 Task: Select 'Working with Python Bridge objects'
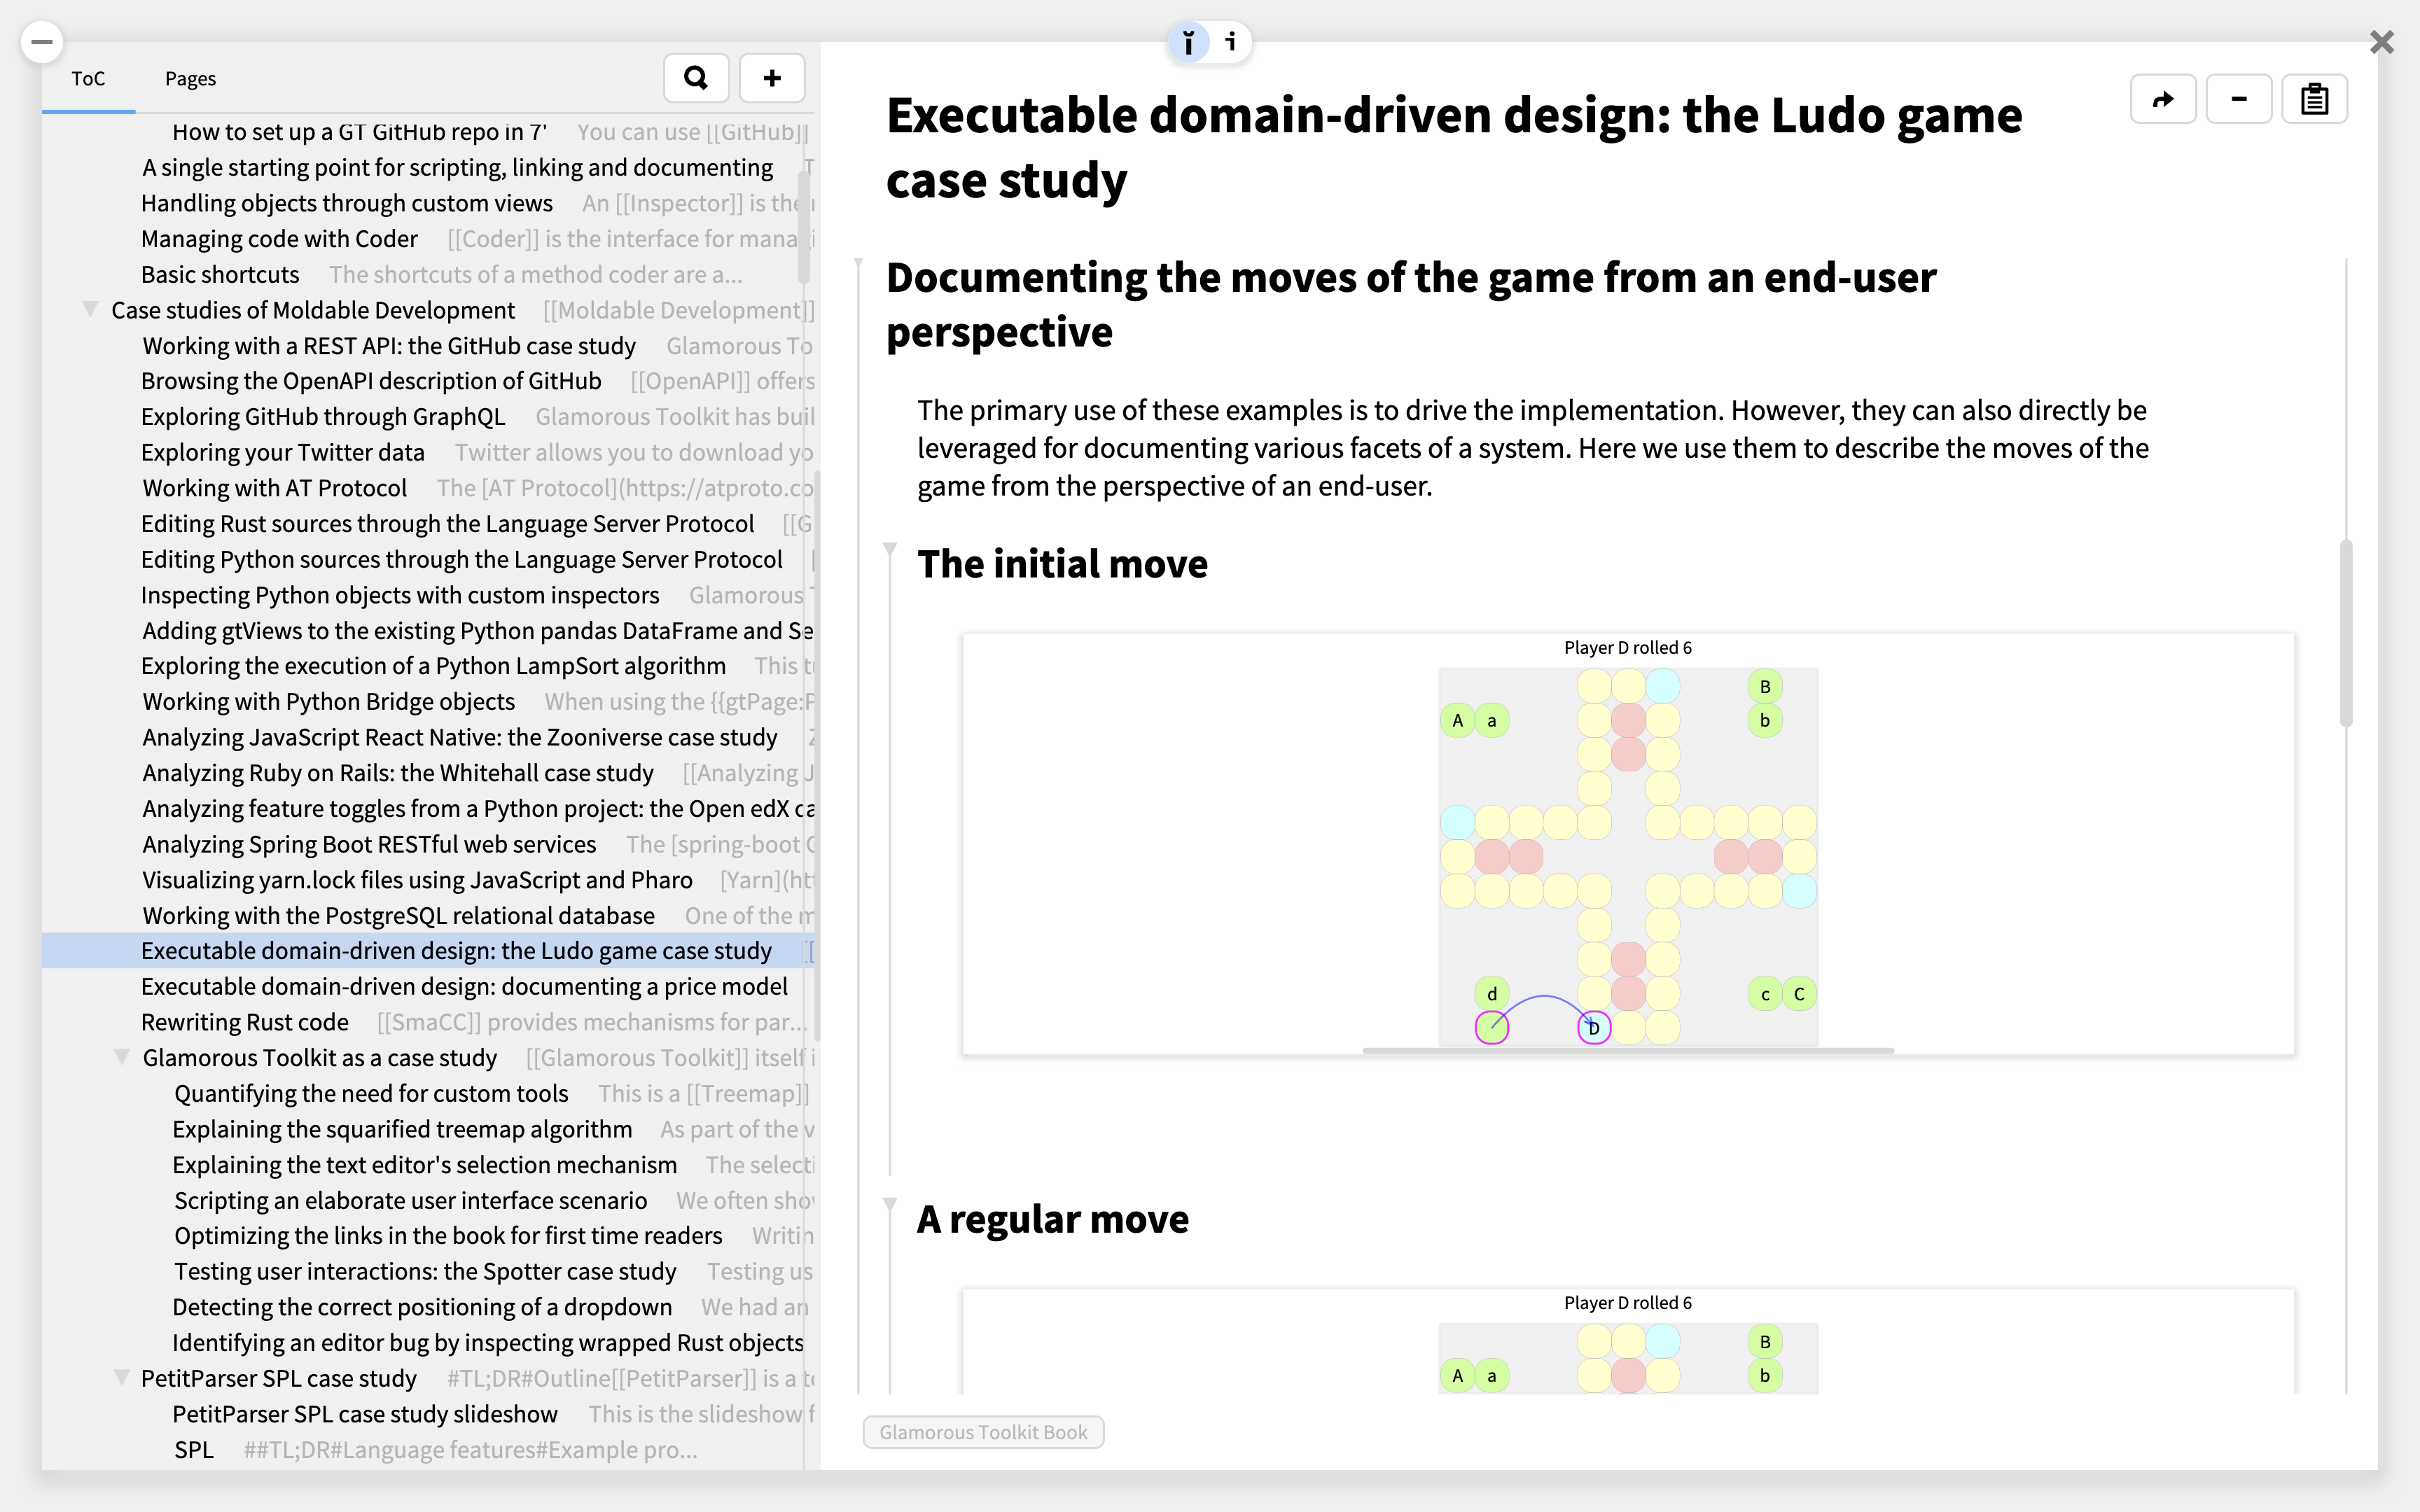(x=328, y=702)
